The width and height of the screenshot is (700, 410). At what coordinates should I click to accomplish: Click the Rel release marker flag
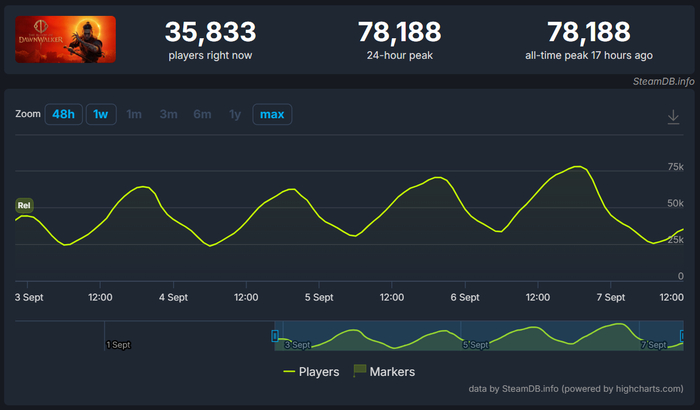(24, 205)
